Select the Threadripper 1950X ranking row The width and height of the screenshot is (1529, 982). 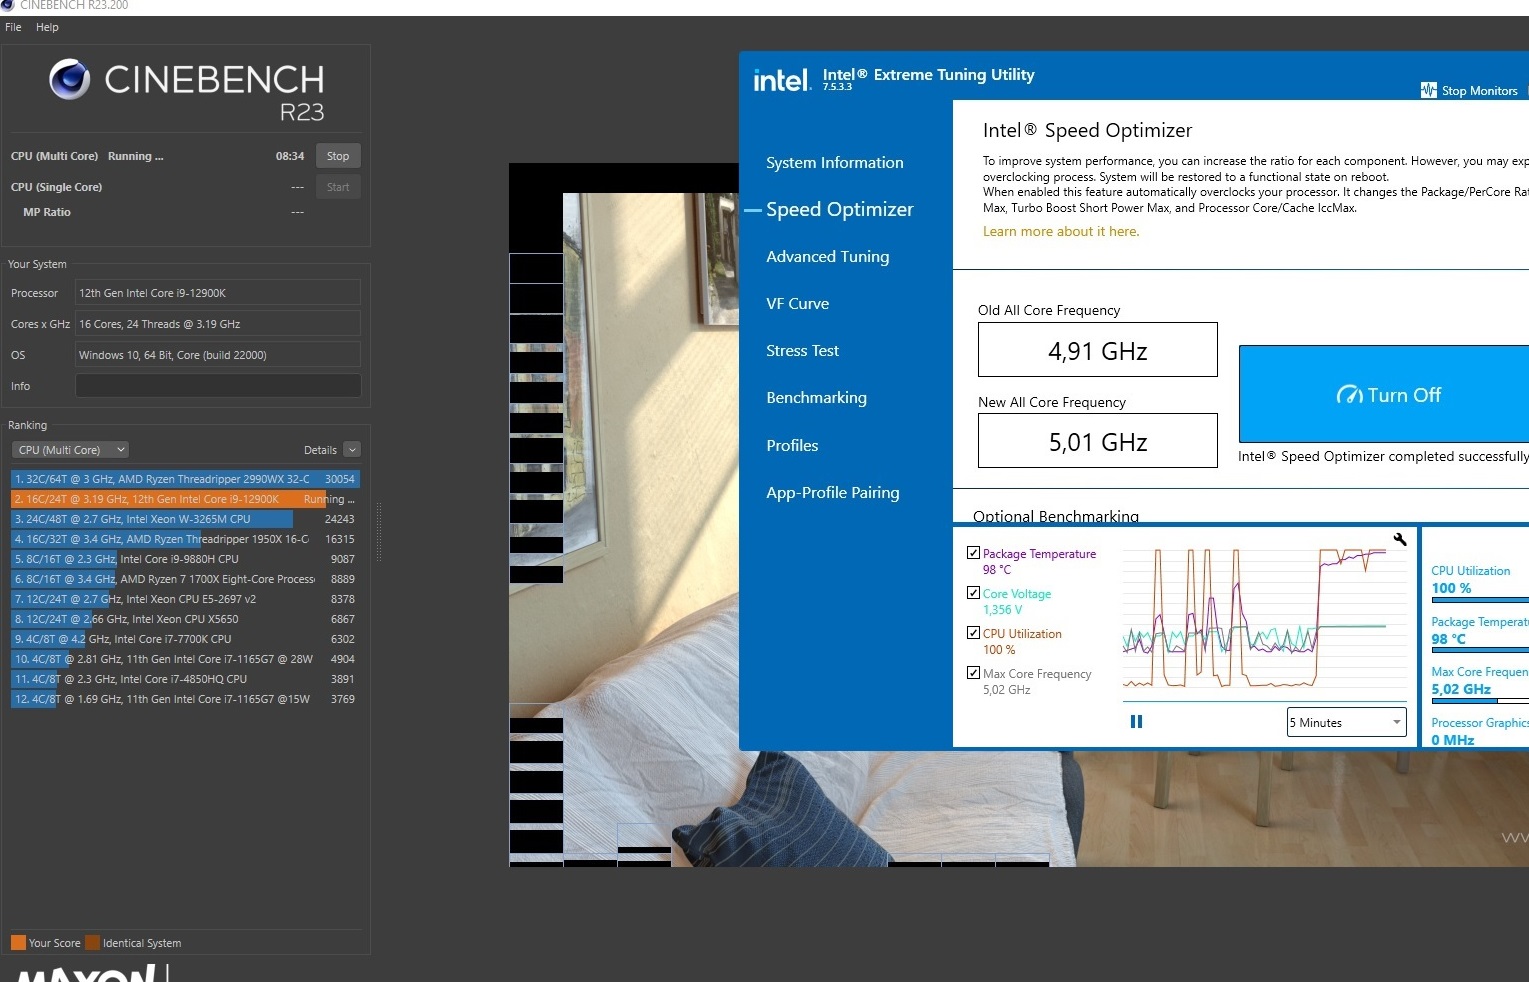click(185, 539)
